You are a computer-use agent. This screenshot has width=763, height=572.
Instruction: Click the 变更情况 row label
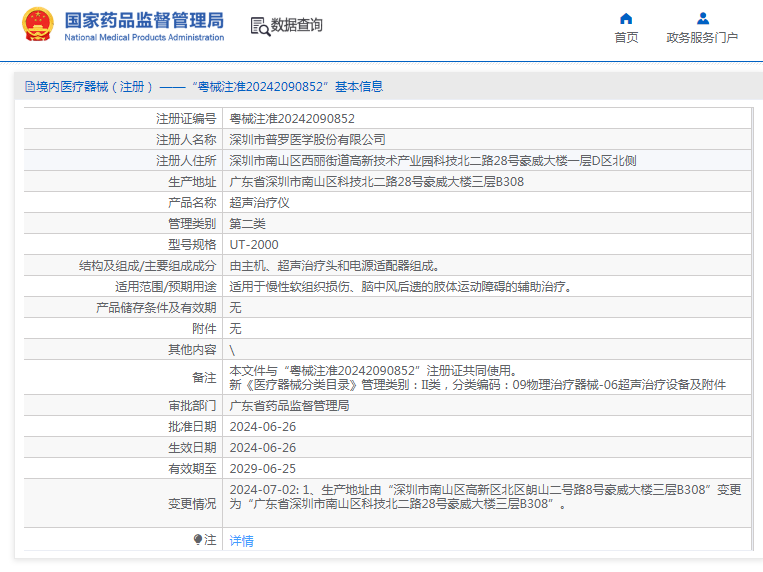click(x=192, y=504)
